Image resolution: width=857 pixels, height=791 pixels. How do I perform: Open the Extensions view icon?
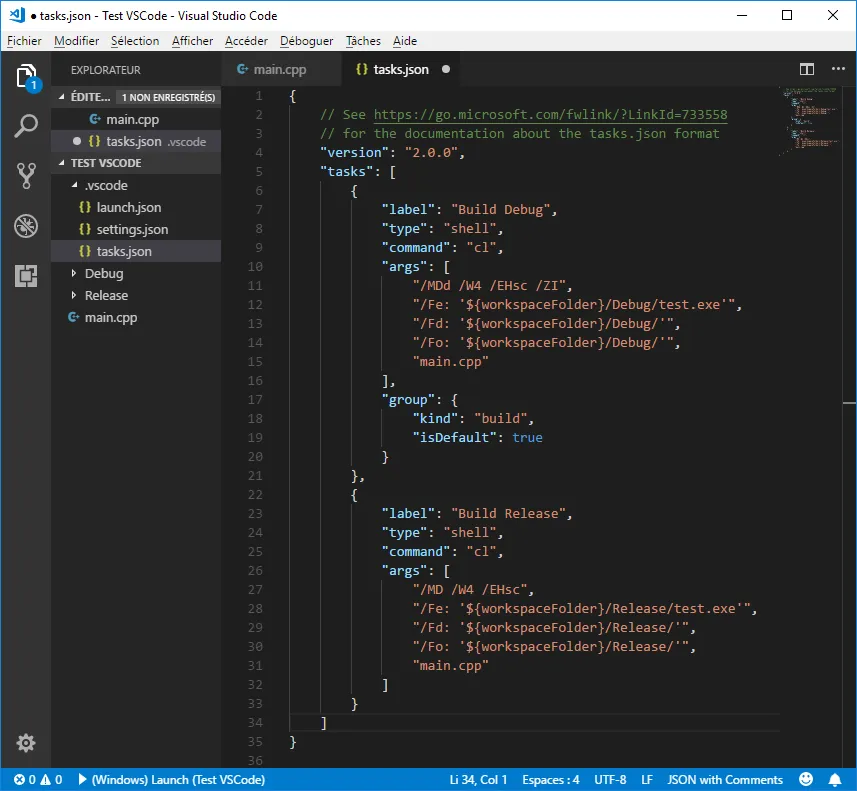26,276
